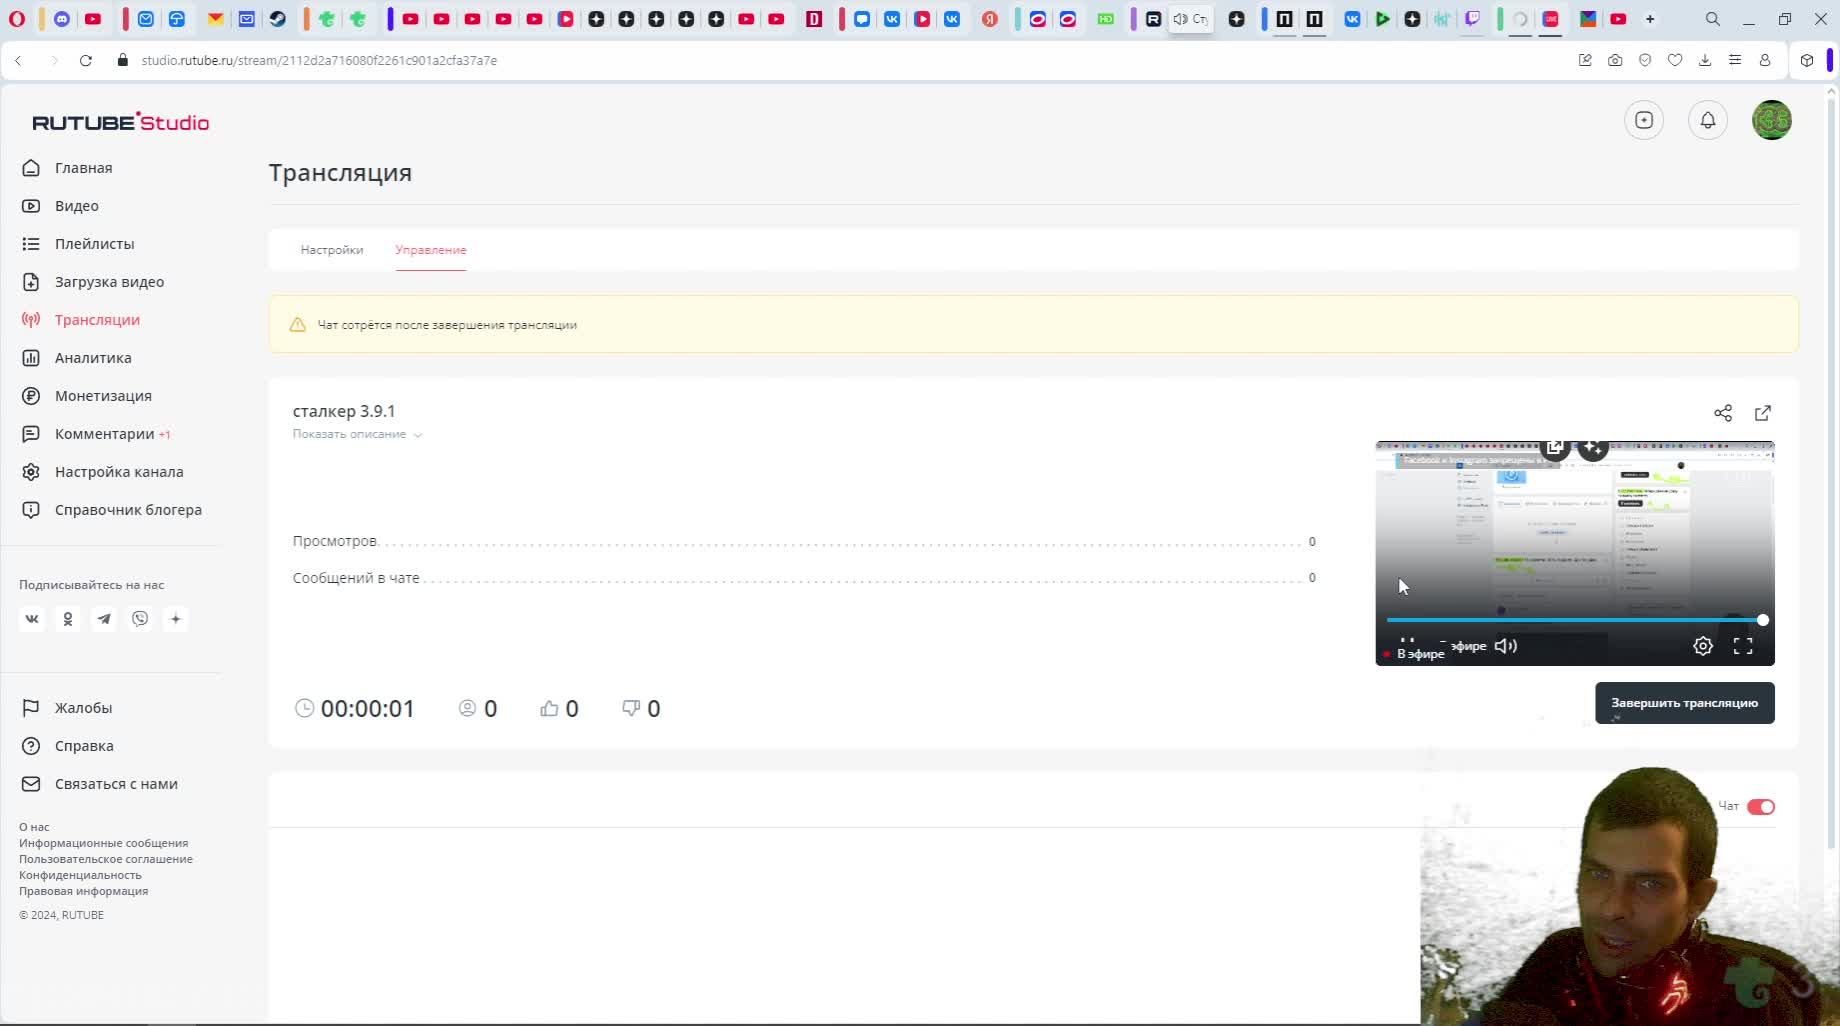The width and height of the screenshot is (1840, 1026).
Task: Open Справочник блогера
Action: click(x=111, y=510)
